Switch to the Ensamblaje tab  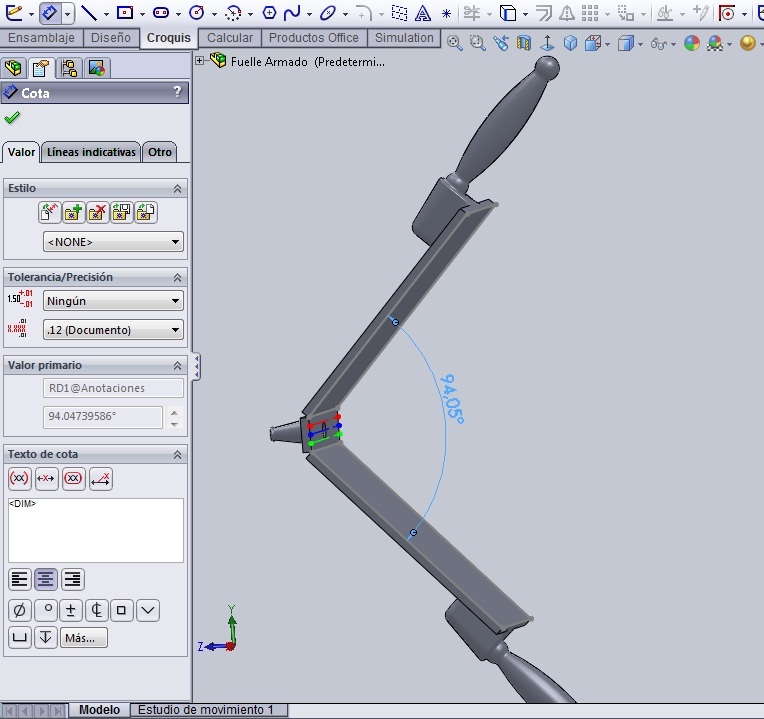[x=41, y=38]
